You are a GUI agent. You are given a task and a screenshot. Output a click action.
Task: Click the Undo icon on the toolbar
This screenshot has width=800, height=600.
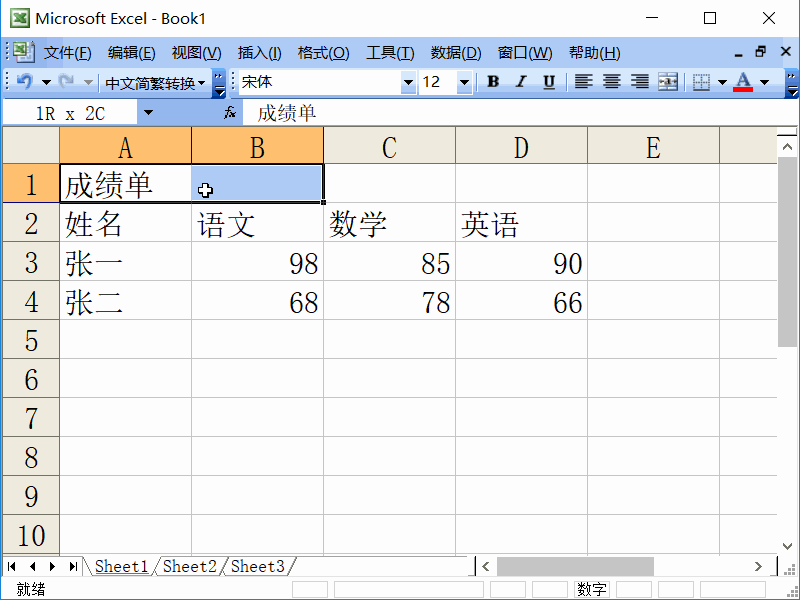coord(25,82)
